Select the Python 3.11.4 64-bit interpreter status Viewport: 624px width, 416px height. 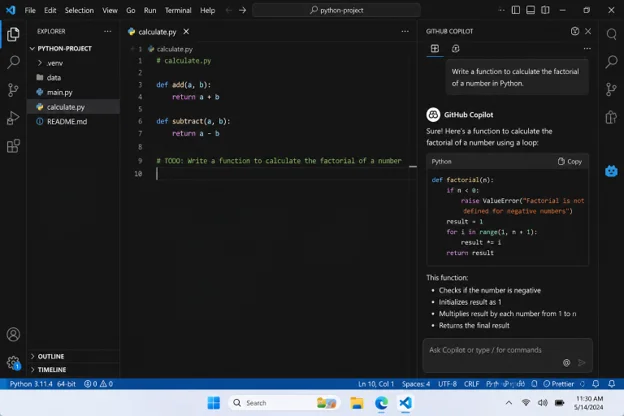pyautogui.click(x=43, y=384)
